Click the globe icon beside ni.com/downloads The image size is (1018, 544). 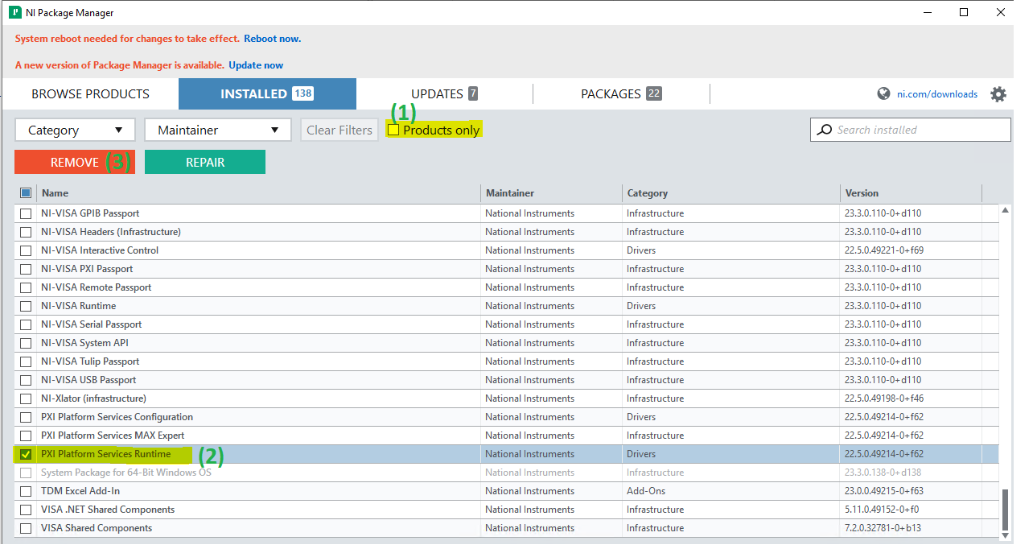(x=883, y=94)
